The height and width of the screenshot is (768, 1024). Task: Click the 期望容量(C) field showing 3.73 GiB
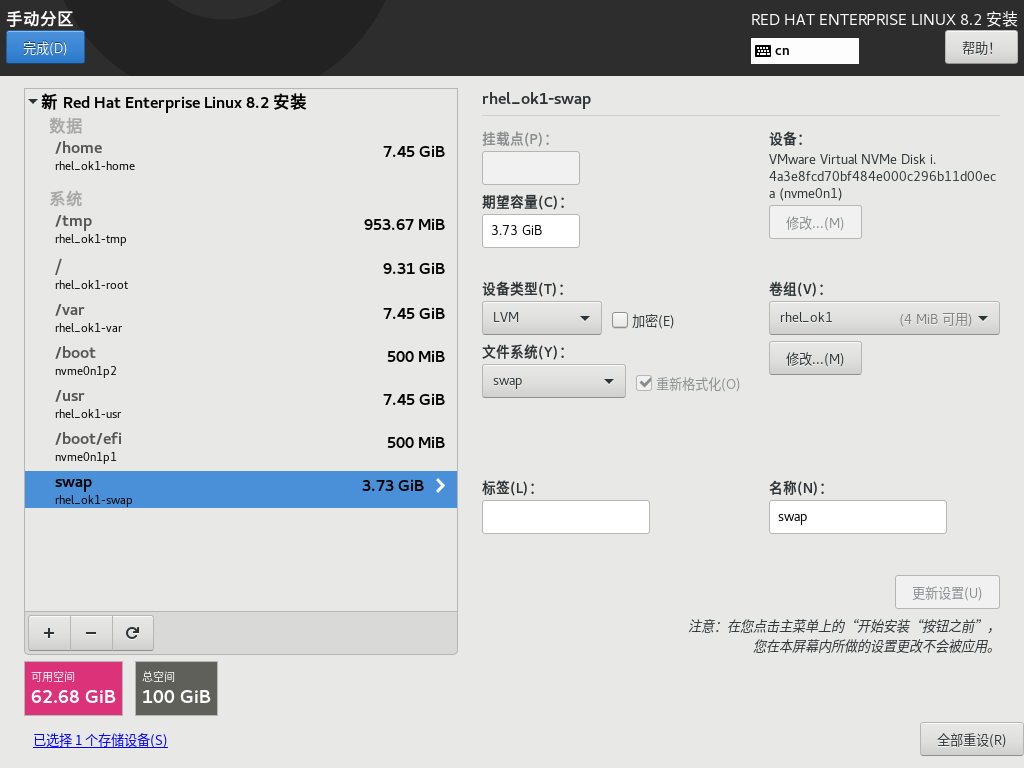click(x=531, y=231)
